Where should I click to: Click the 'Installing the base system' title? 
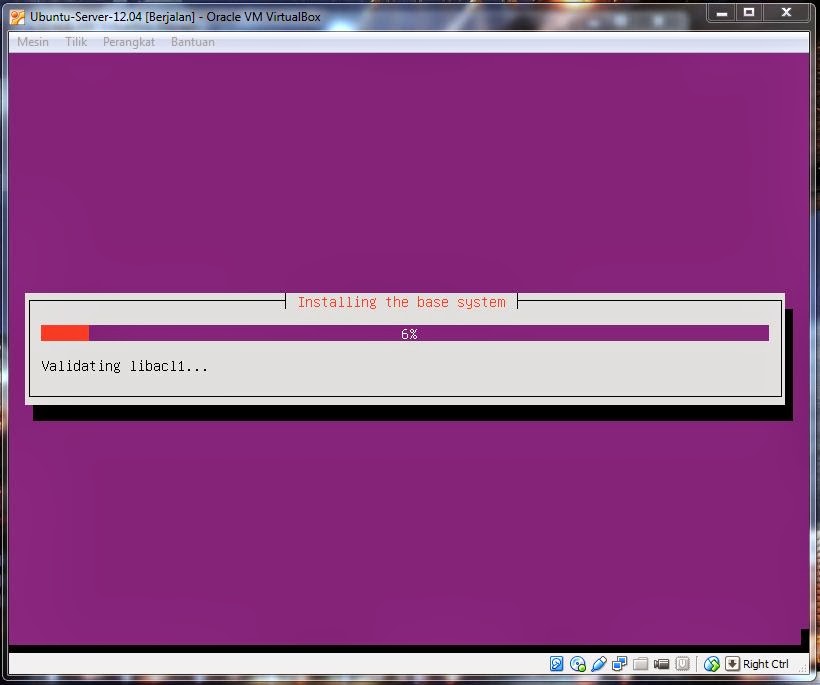tap(402, 302)
